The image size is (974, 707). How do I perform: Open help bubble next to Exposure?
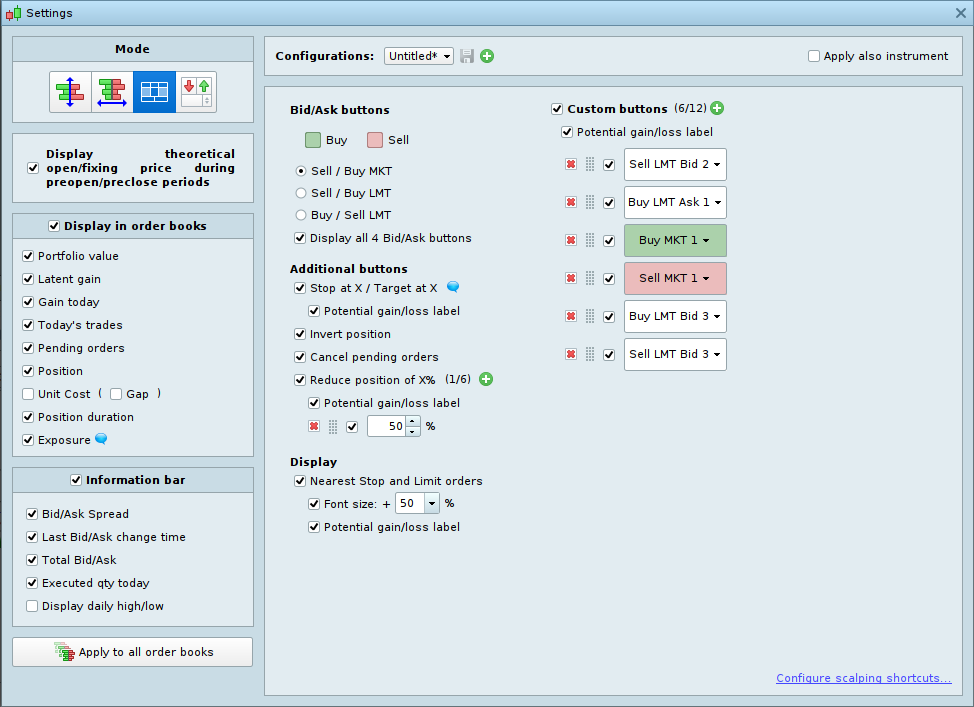coord(101,439)
